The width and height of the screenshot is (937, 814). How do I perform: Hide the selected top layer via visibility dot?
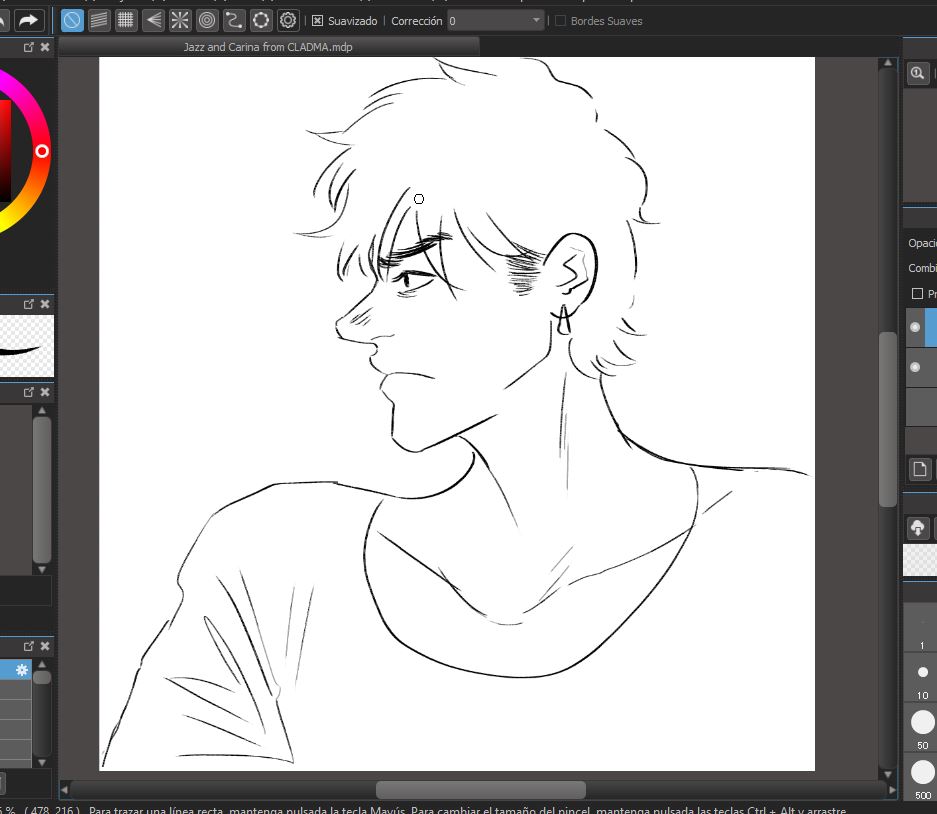click(914, 327)
